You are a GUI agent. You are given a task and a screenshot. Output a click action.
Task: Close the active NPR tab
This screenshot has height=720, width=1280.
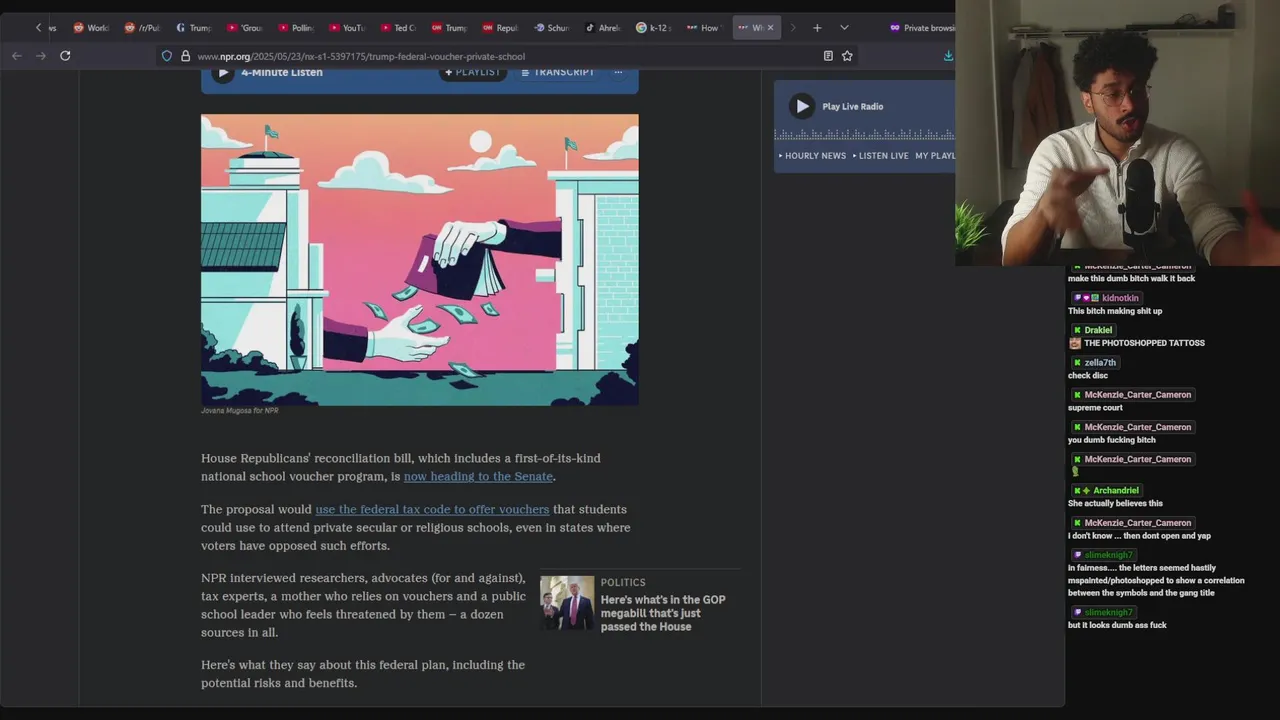[x=770, y=28]
